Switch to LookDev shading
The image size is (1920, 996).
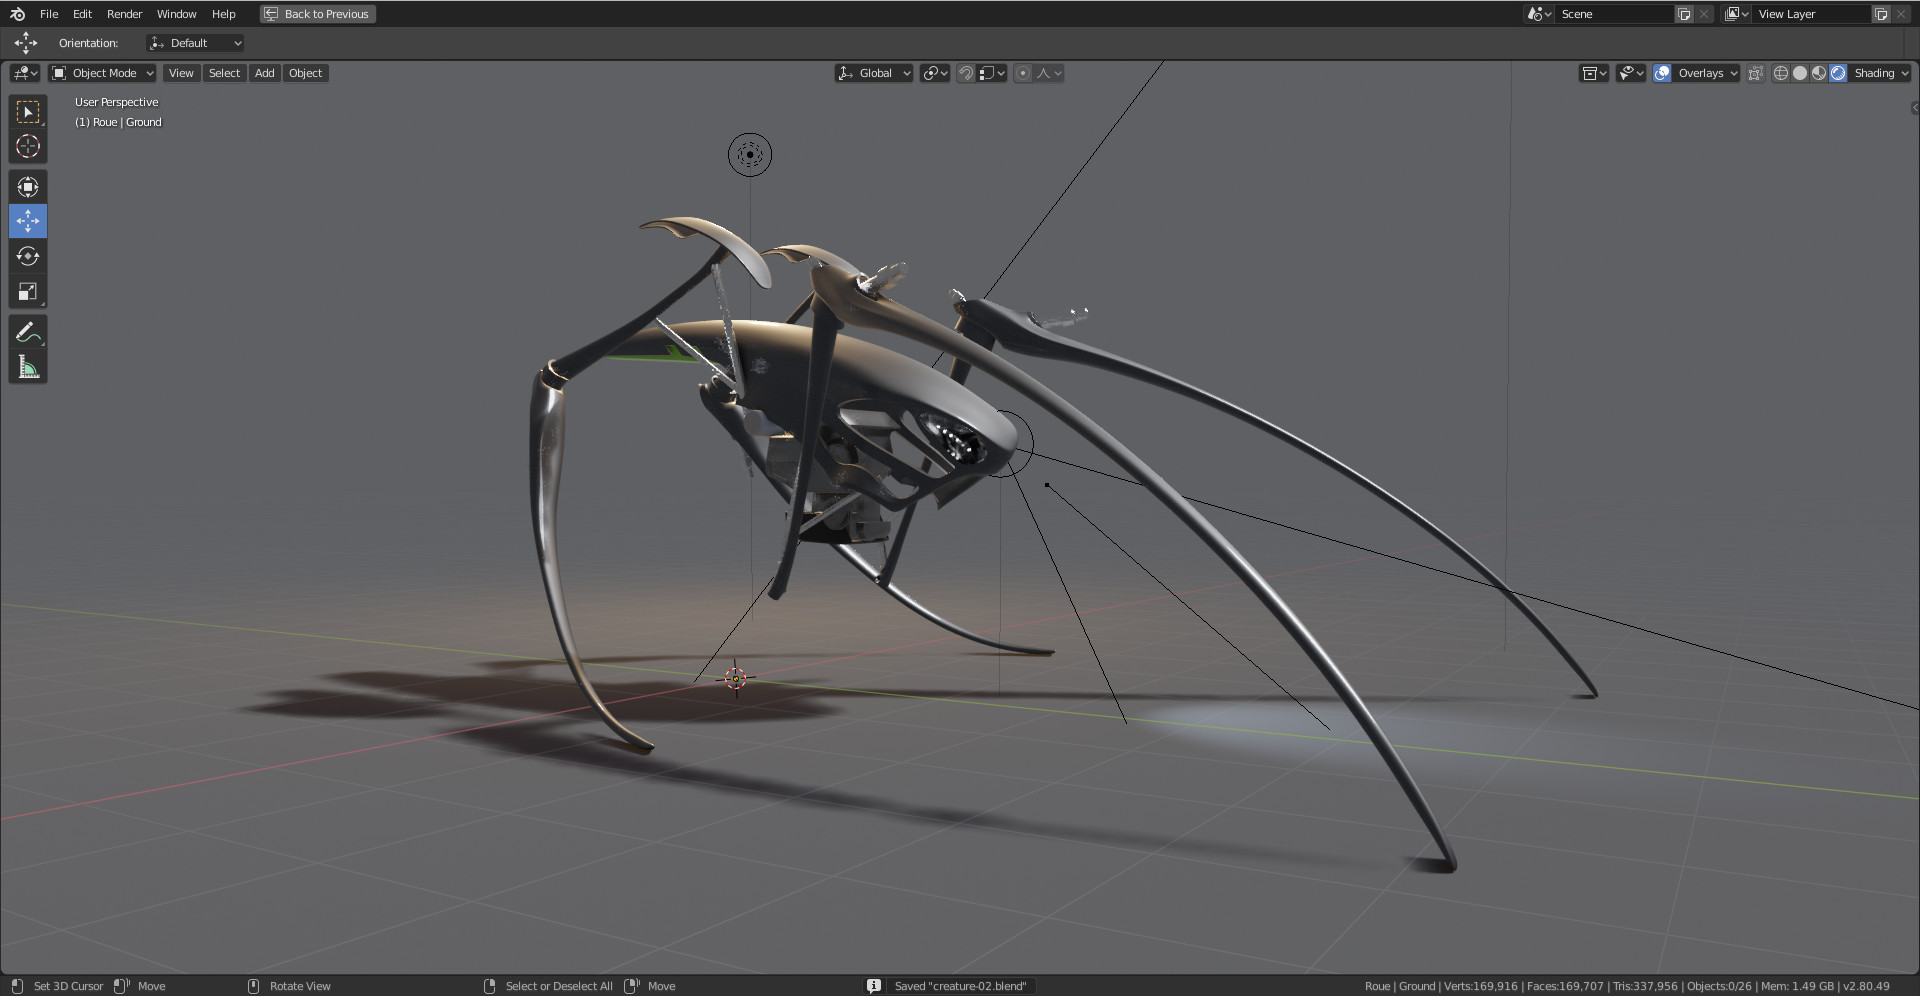click(x=1819, y=73)
